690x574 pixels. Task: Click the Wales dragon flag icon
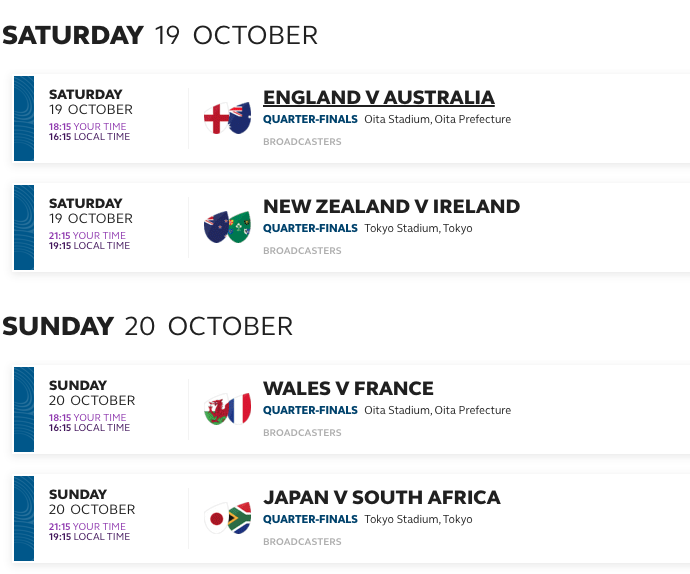tap(216, 409)
